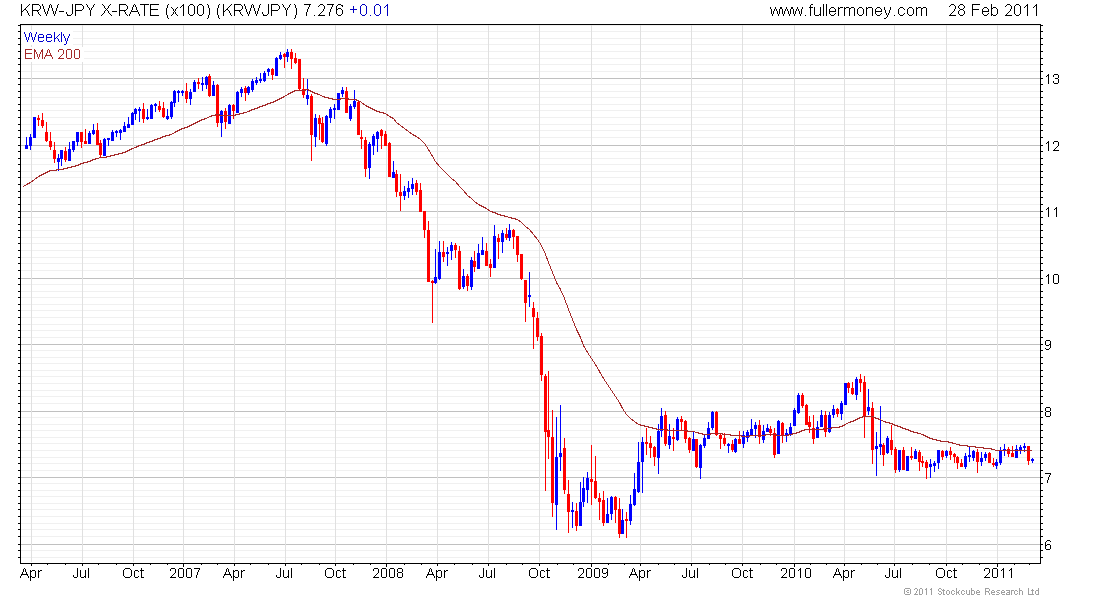
Task: Click the Stockcube Research Ltd copyright text
Action: [972, 592]
